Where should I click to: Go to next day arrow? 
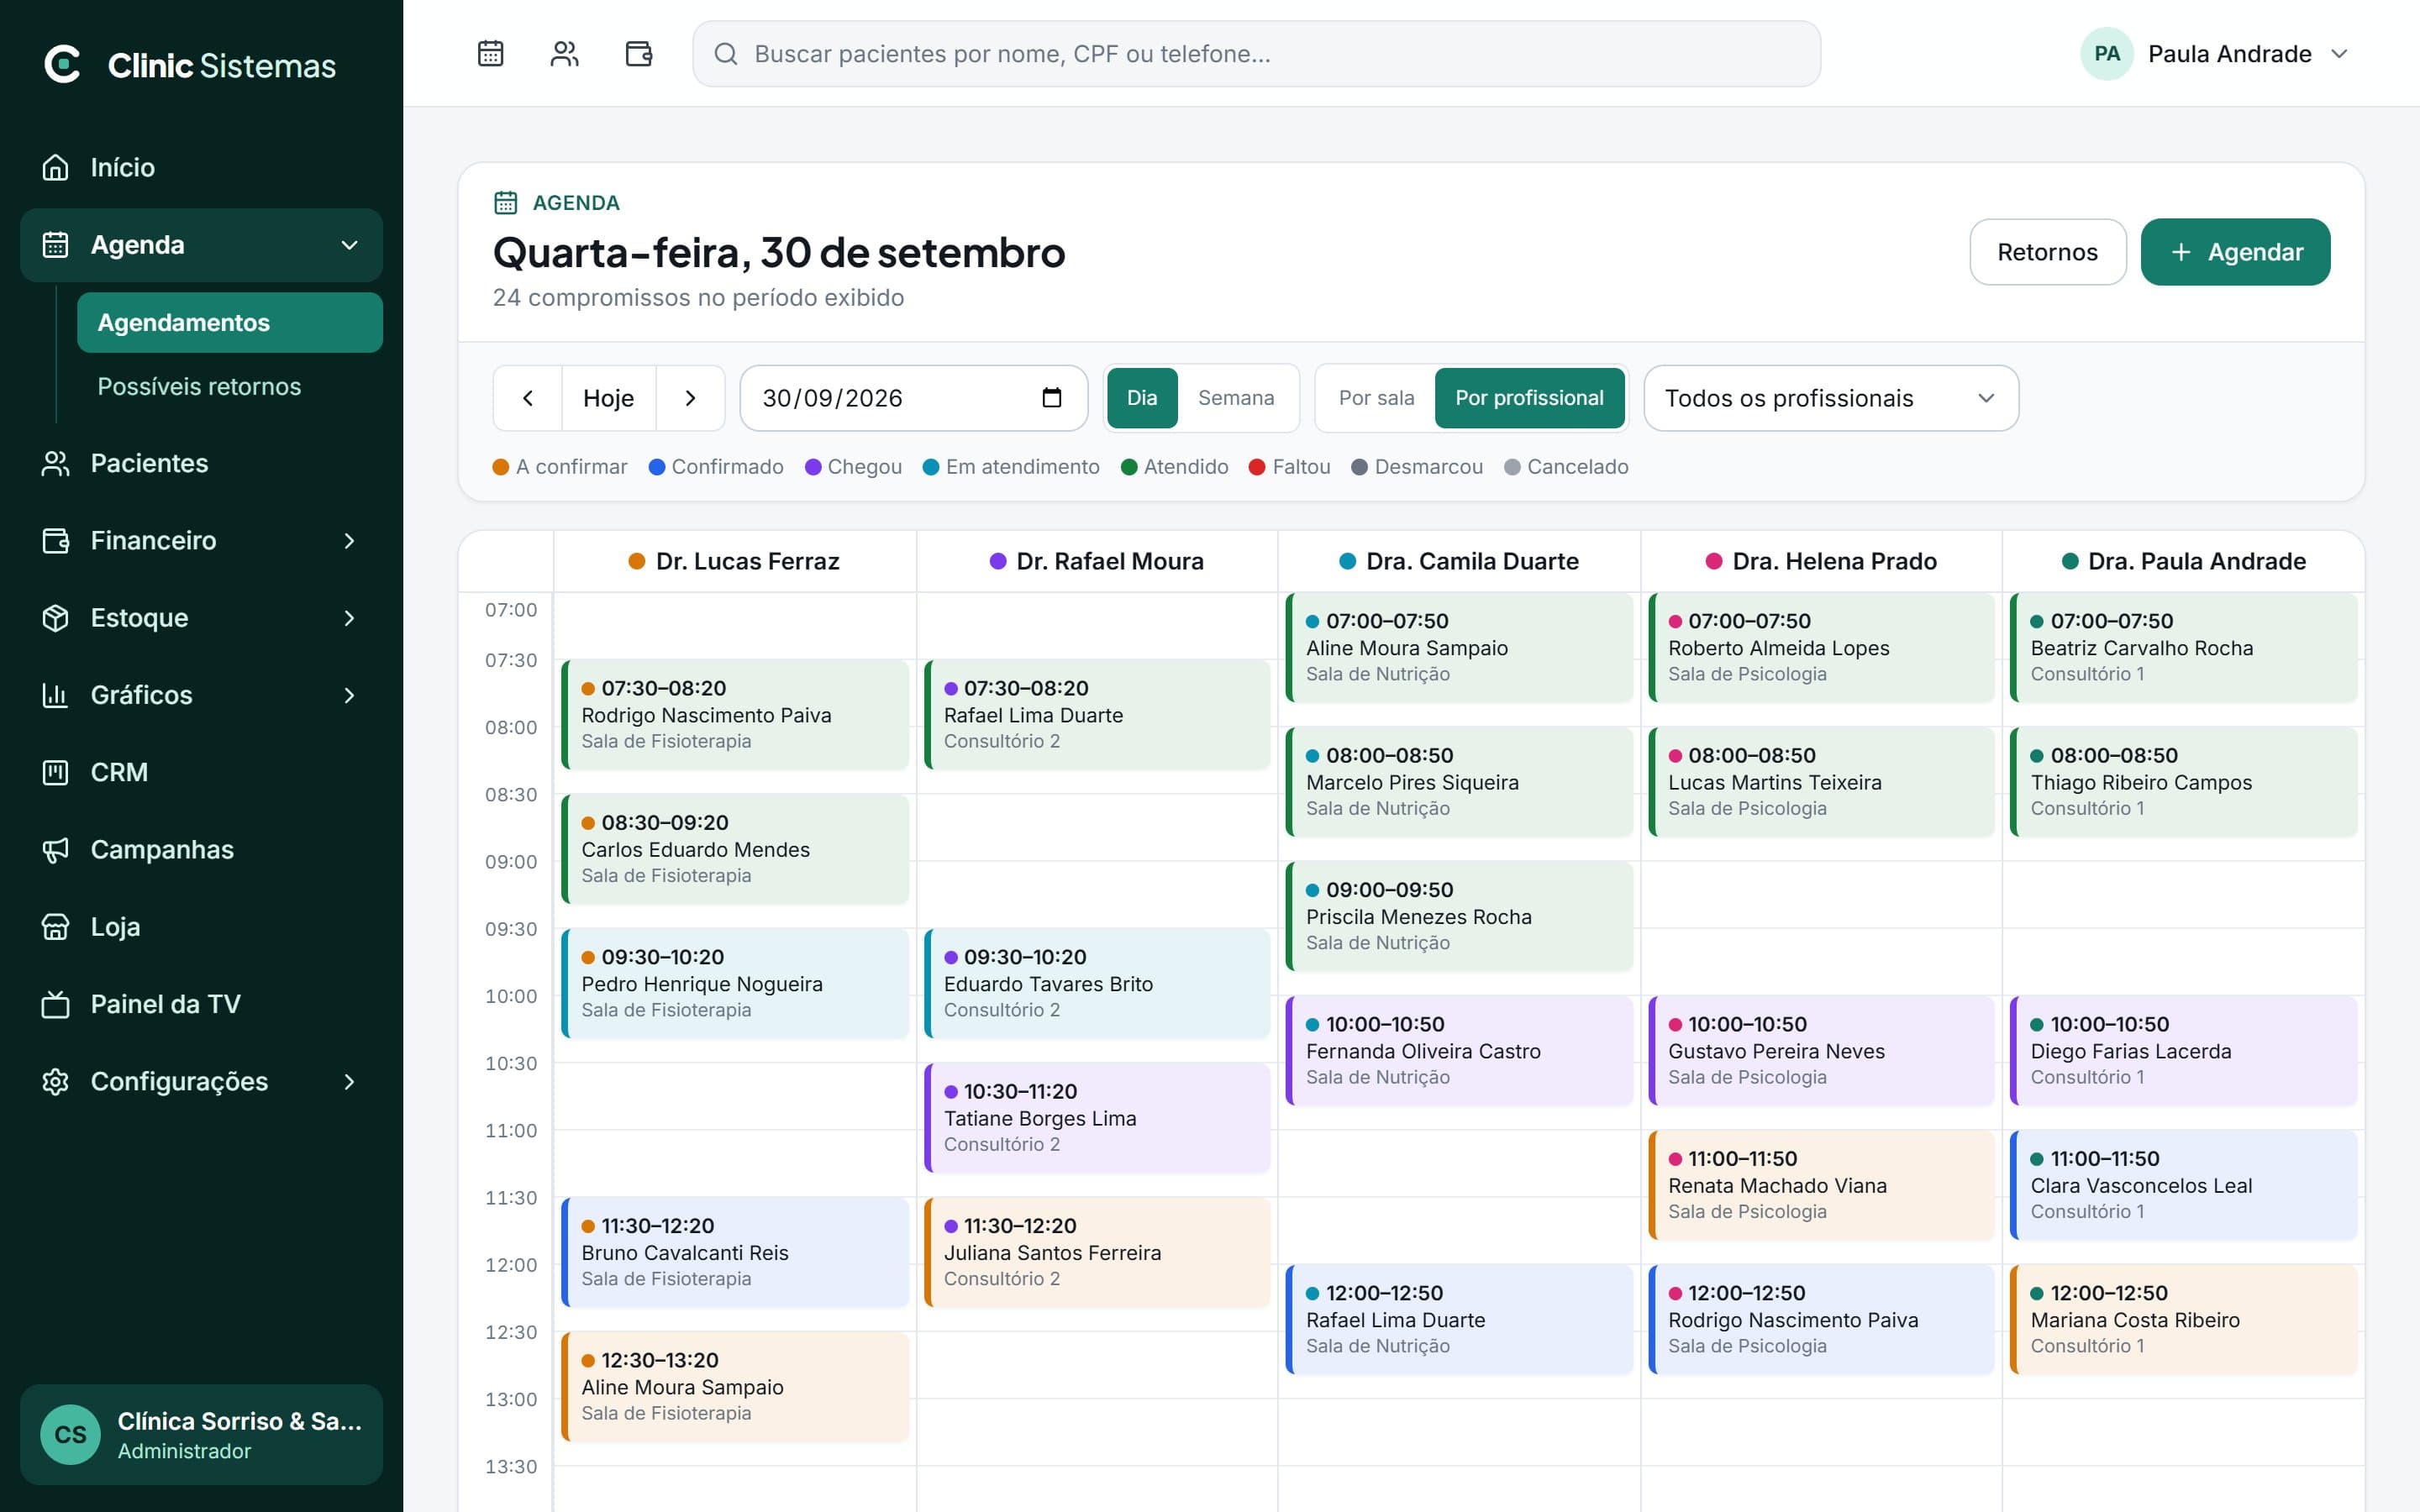[x=690, y=398]
